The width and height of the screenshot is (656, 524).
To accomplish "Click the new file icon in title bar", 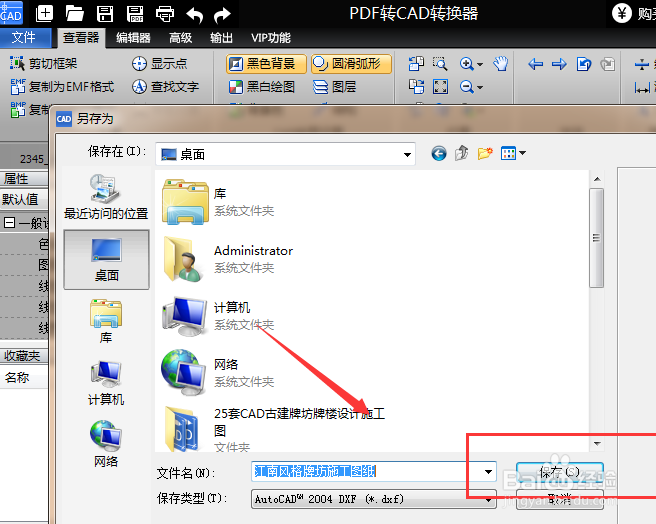I will coord(44,14).
